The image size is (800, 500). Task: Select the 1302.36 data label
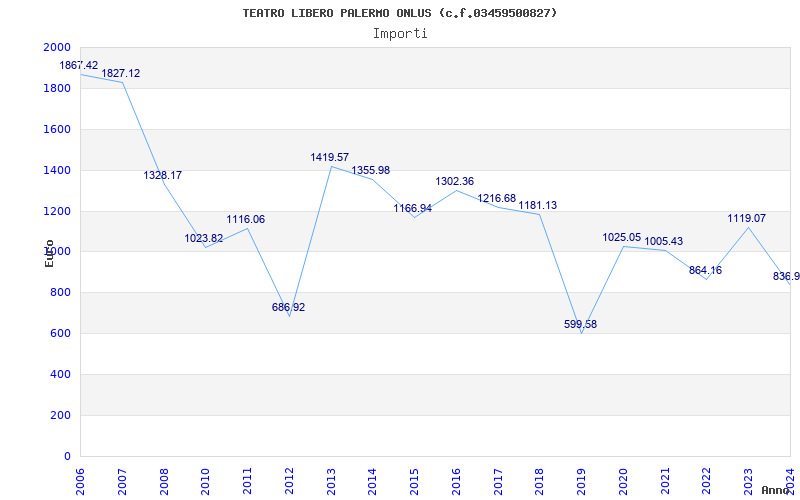pos(455,181)
